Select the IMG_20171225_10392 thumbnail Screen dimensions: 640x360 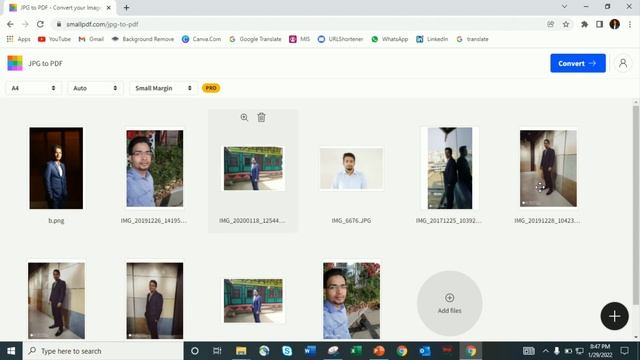[449, 168]
